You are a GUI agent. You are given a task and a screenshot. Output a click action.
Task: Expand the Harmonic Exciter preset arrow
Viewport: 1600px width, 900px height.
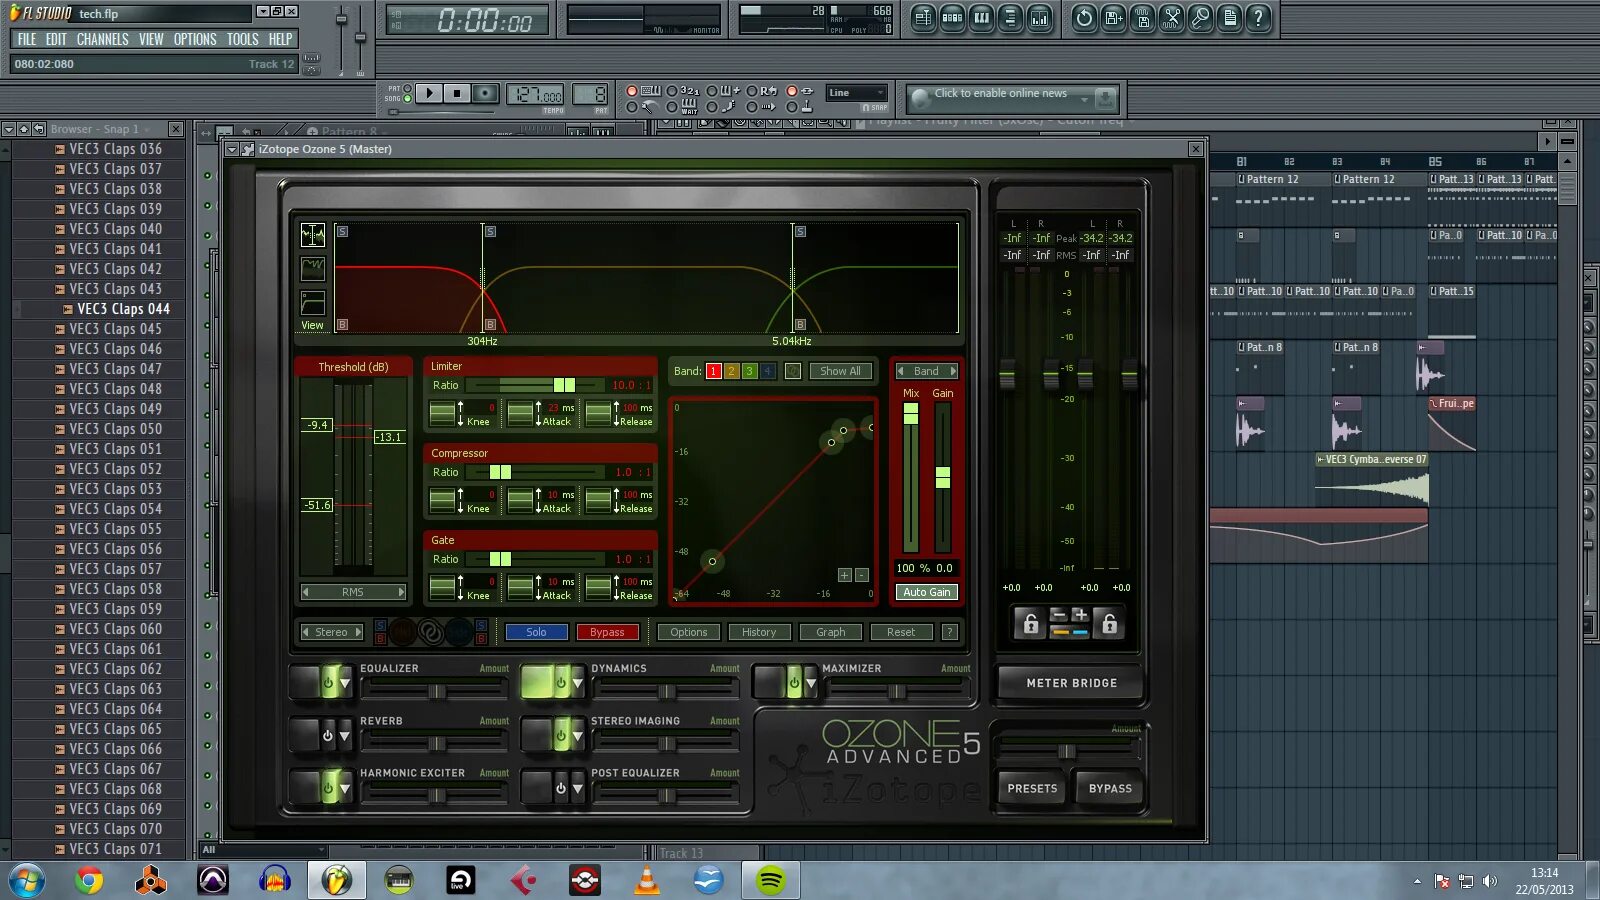pos(345,789)
